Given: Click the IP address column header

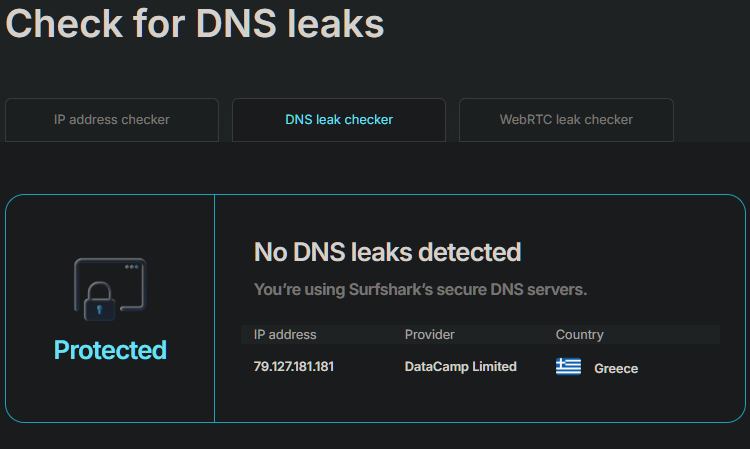Looking at the screenshot, I should point(285,335).
